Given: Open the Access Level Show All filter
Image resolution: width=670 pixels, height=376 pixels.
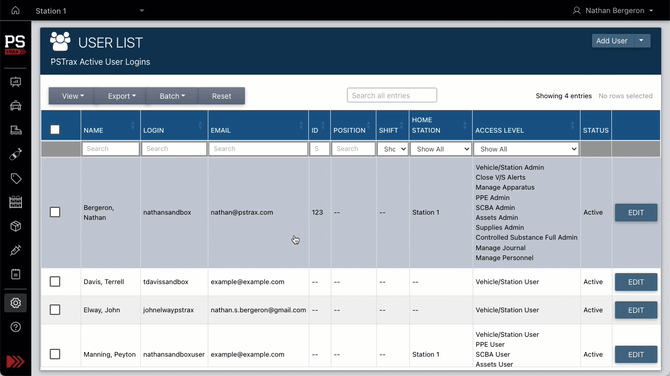Looking at the screenshot, I should [526, 149].
